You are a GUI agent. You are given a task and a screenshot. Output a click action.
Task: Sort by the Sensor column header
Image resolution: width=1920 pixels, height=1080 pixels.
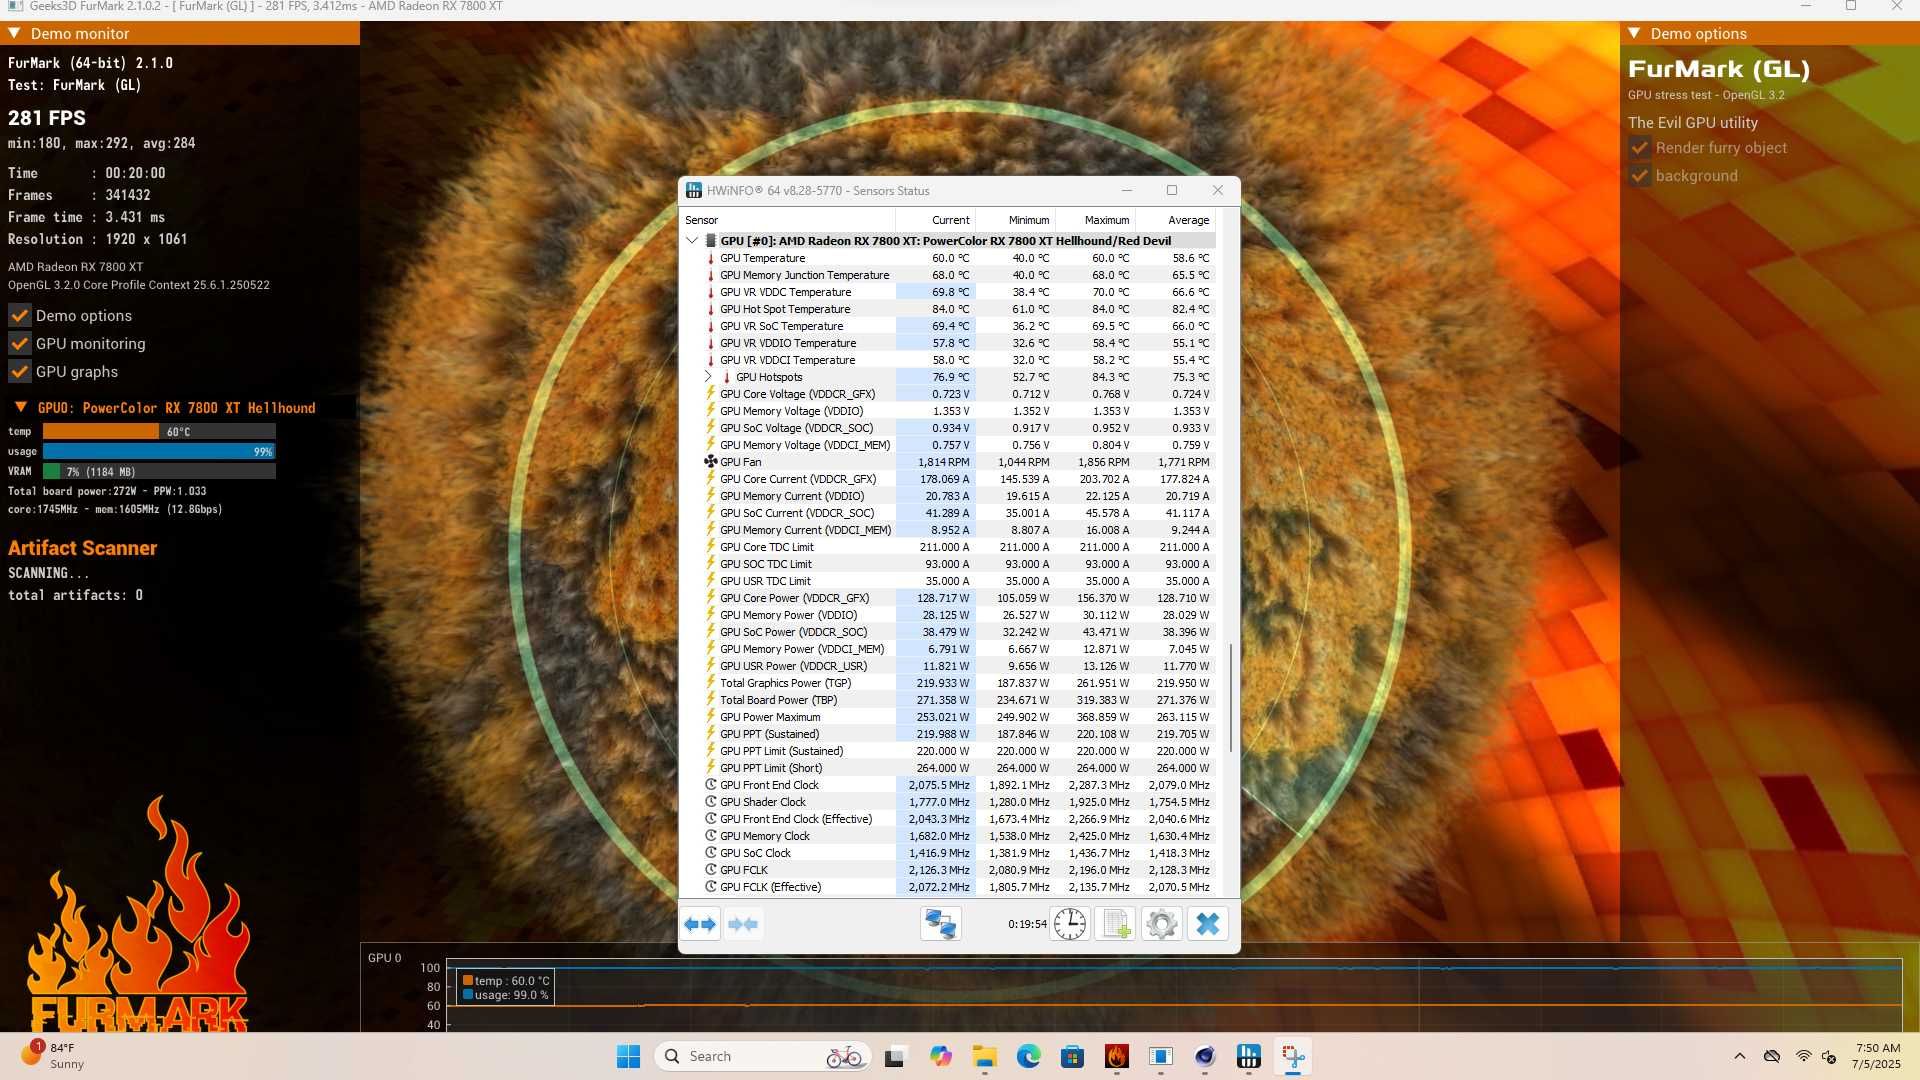coord(788,220)
